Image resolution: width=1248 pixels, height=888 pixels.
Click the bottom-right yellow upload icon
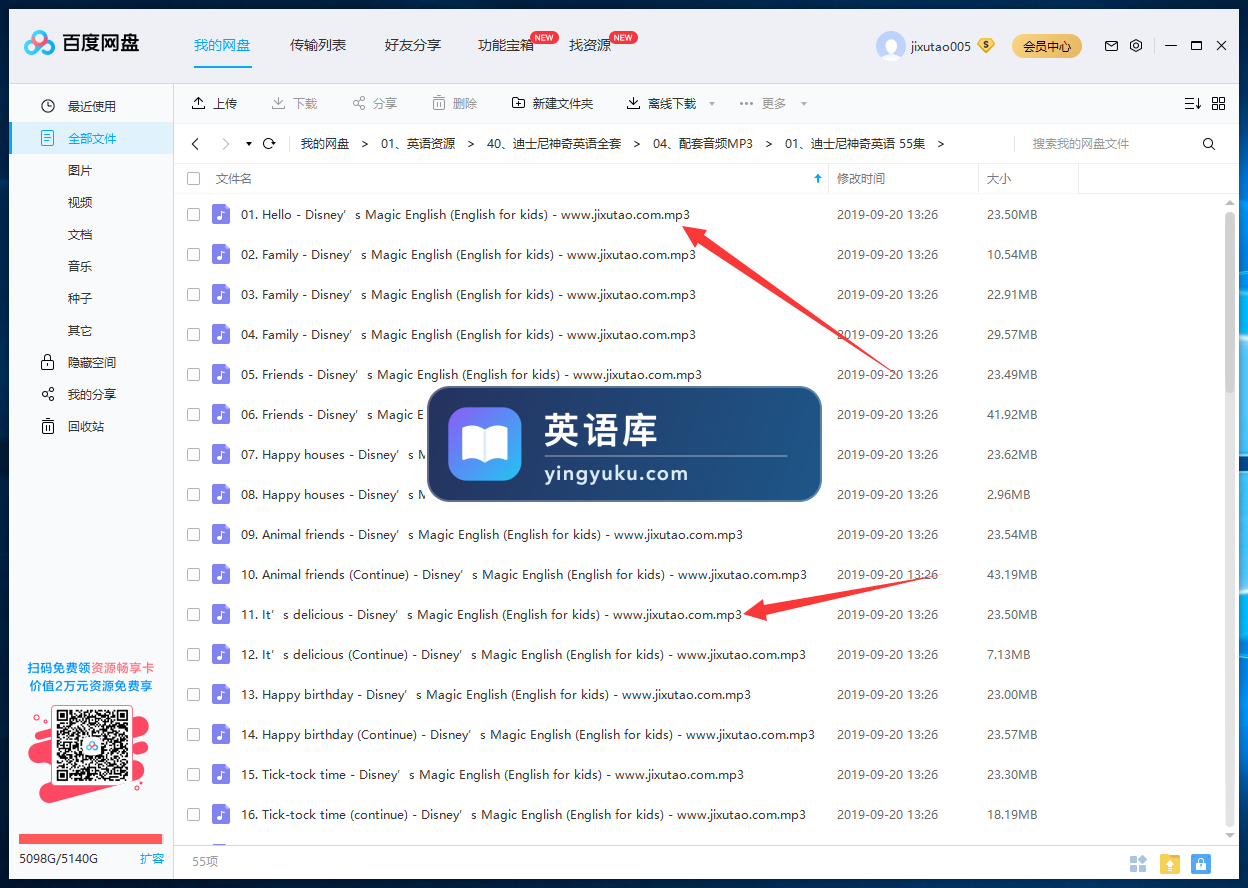[1170, 863]
